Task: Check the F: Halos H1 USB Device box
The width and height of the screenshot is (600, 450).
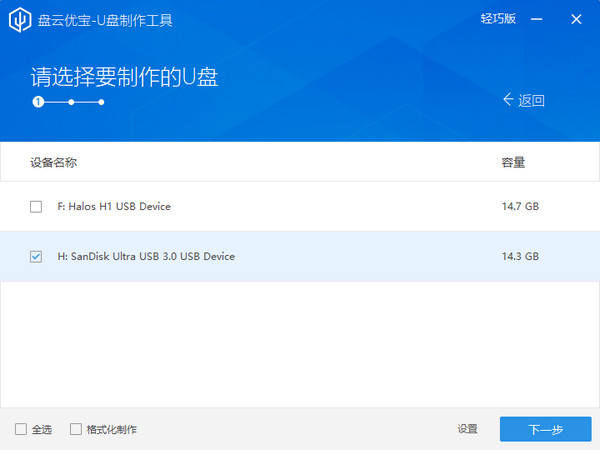Action: [36, 207]
